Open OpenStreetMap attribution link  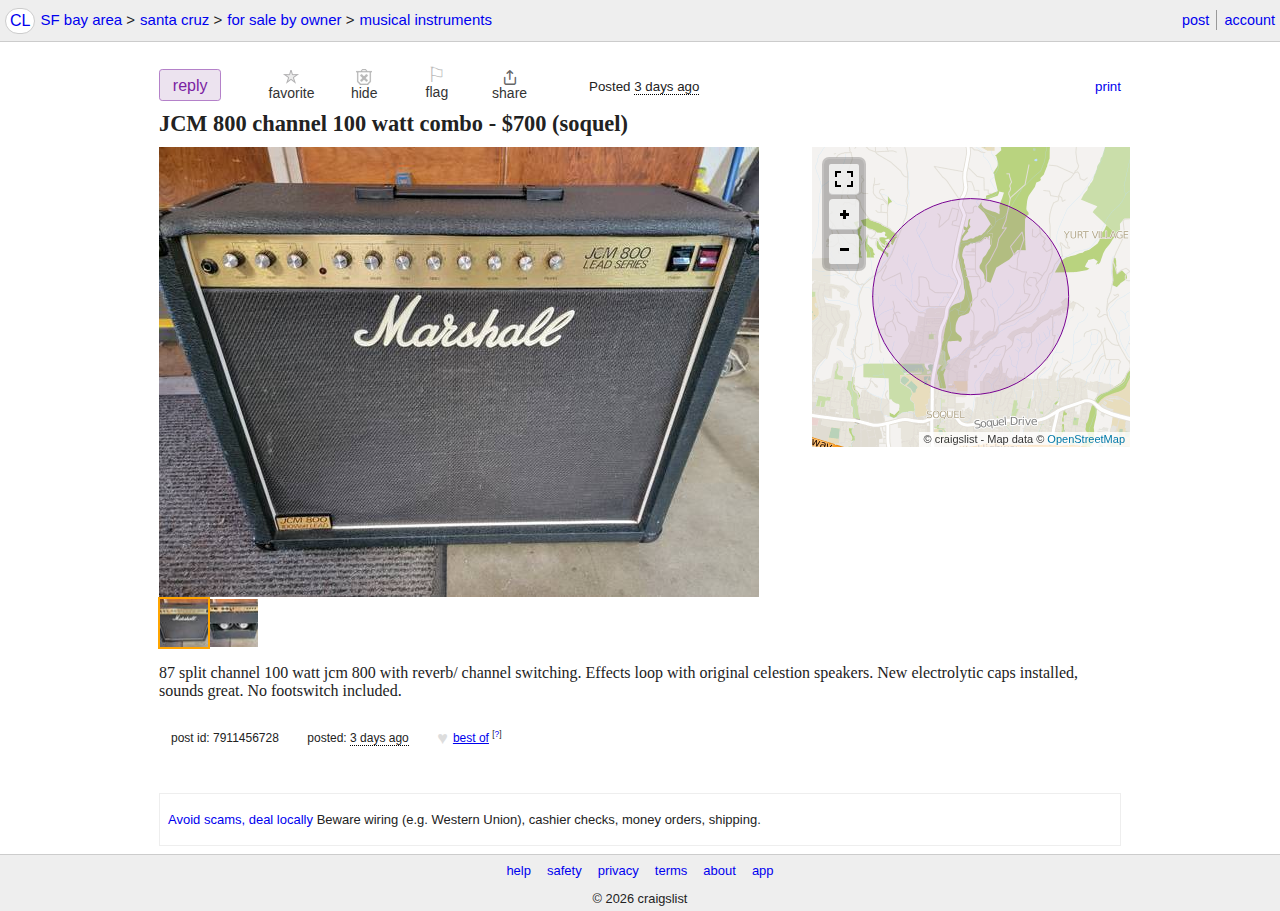click(1086, 439)
